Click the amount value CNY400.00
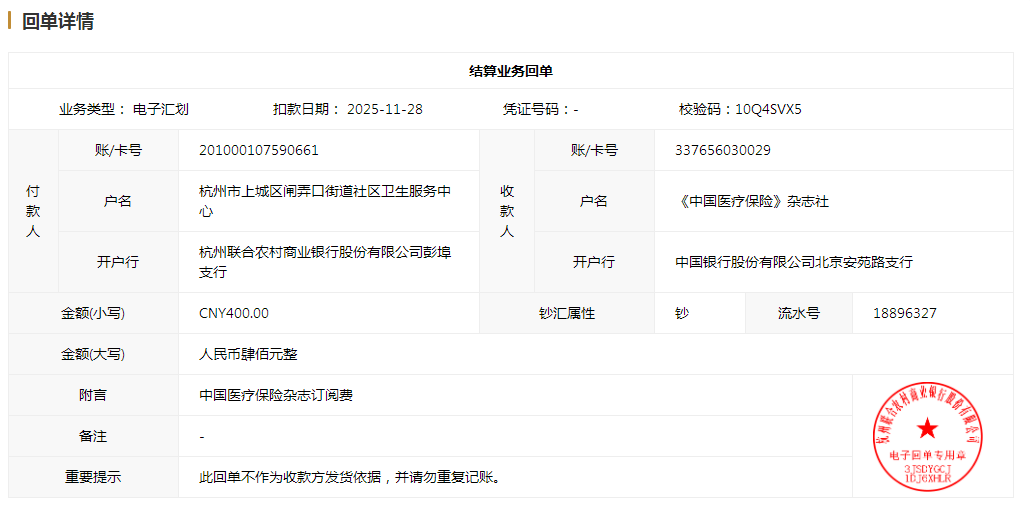The image size is (1030, 510). coord(234,313)
